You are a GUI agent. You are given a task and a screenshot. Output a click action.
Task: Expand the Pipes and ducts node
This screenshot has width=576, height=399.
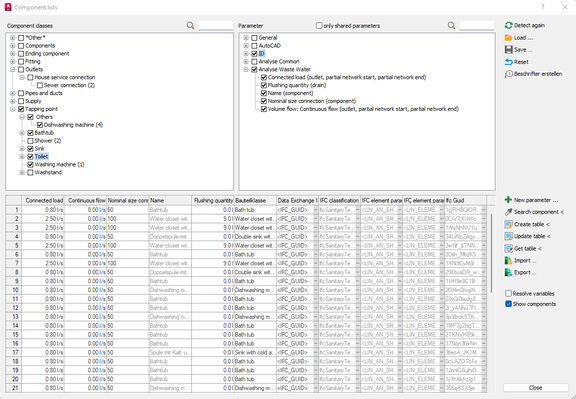pos(12,93)
